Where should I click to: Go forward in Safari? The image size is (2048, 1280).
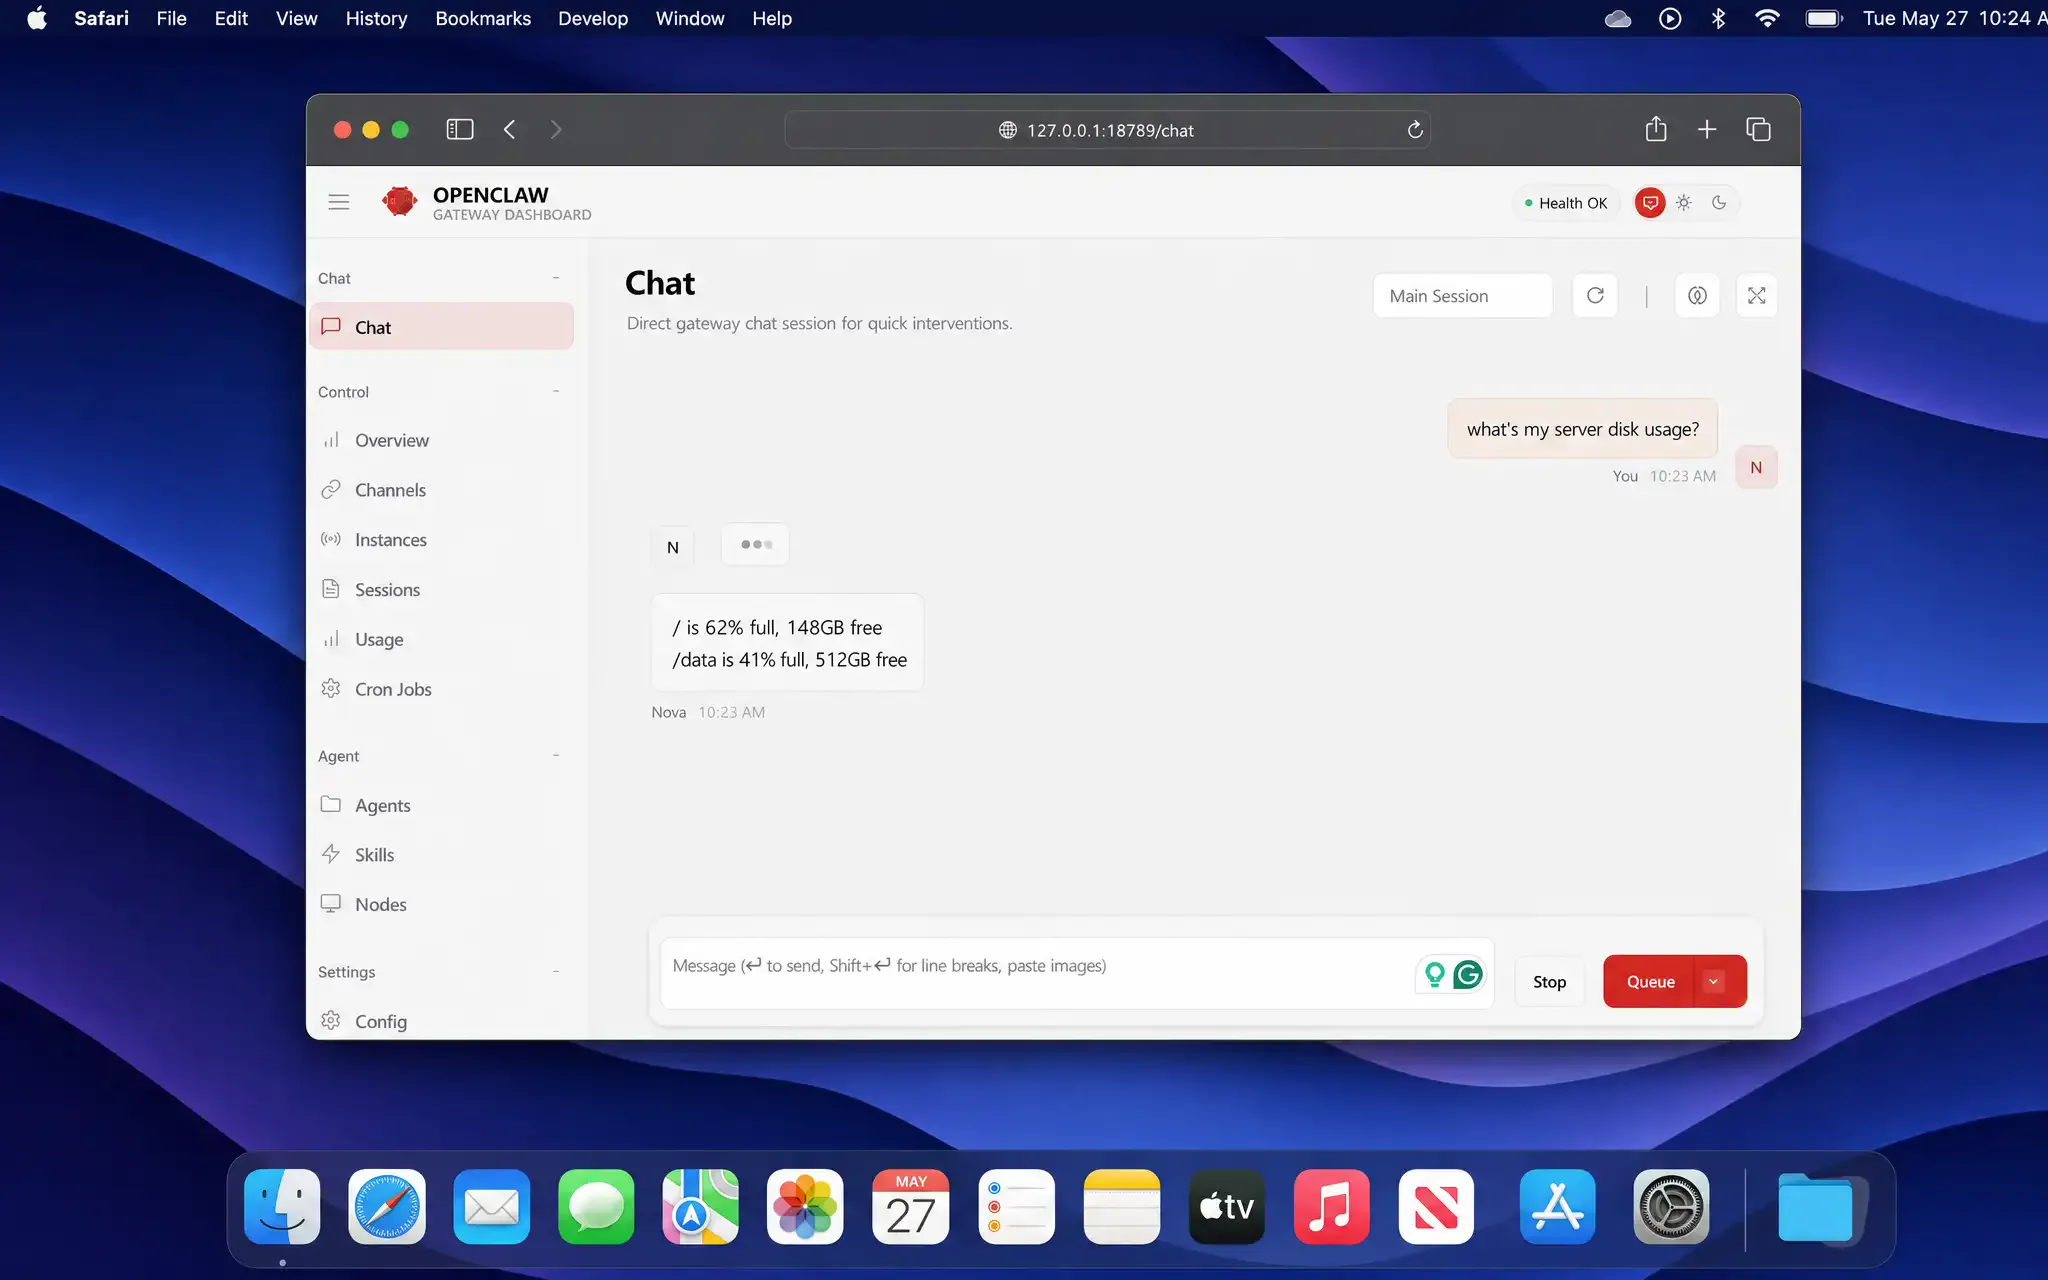[556, 130]
